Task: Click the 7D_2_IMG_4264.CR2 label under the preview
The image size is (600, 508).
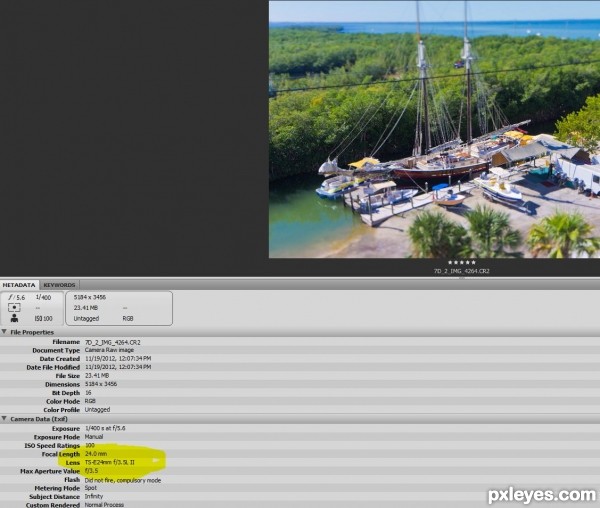Action: [x=461, y=271]
